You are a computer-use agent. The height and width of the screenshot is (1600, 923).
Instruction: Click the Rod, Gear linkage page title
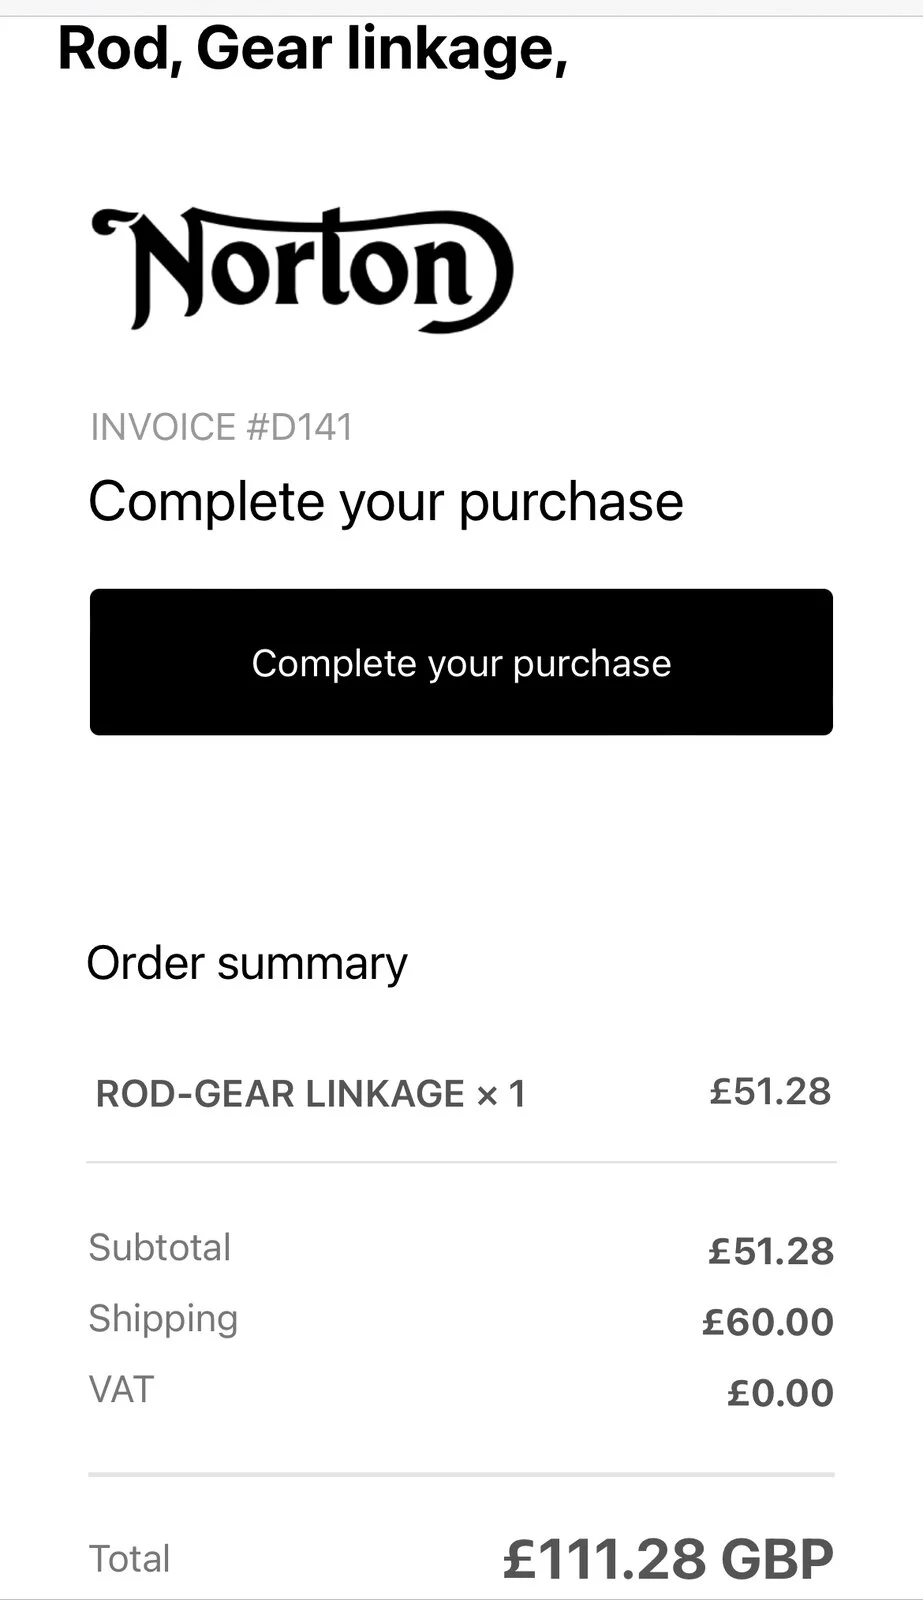coord(312,48)
